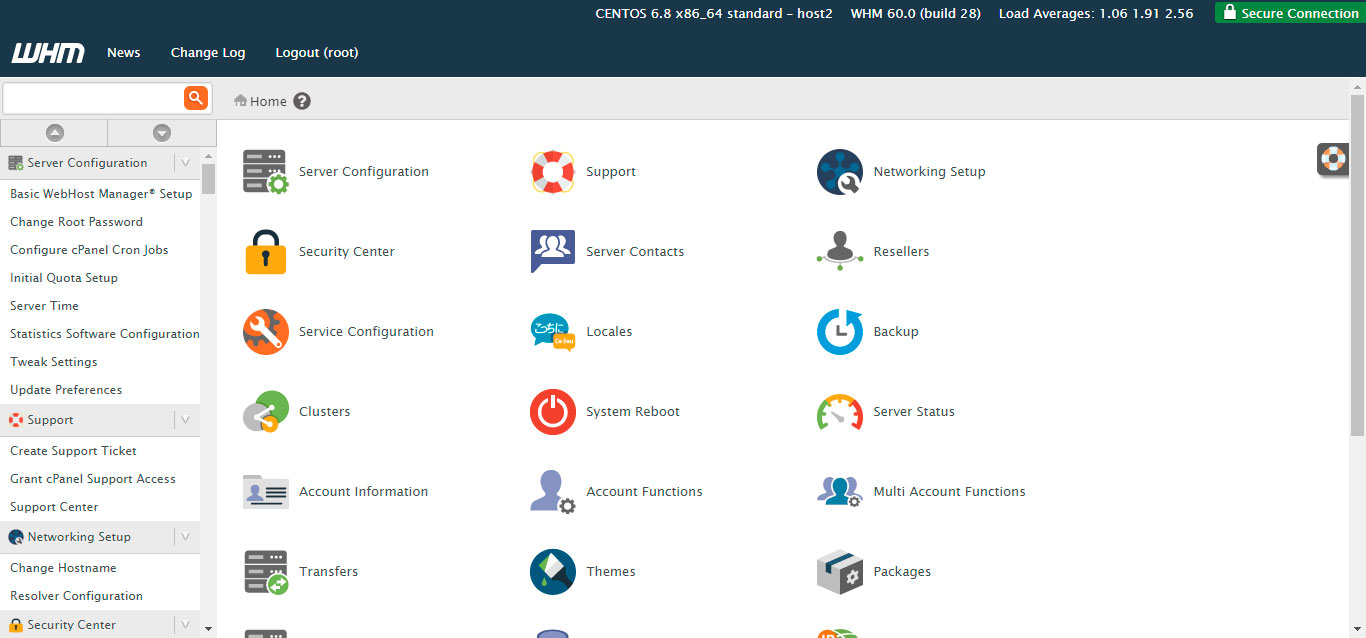The image size is (1366, 638).
Task: Click the WHM logo
Action: tap(48, 53)
